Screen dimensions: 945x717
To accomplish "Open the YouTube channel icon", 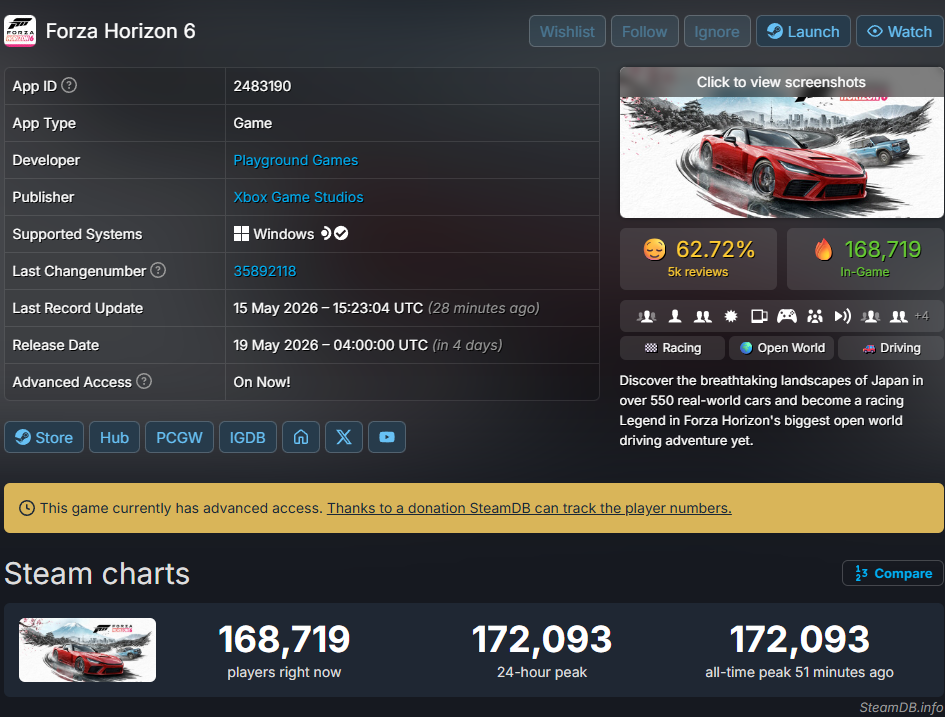I will pyautogui.click(x=387, y=437).
